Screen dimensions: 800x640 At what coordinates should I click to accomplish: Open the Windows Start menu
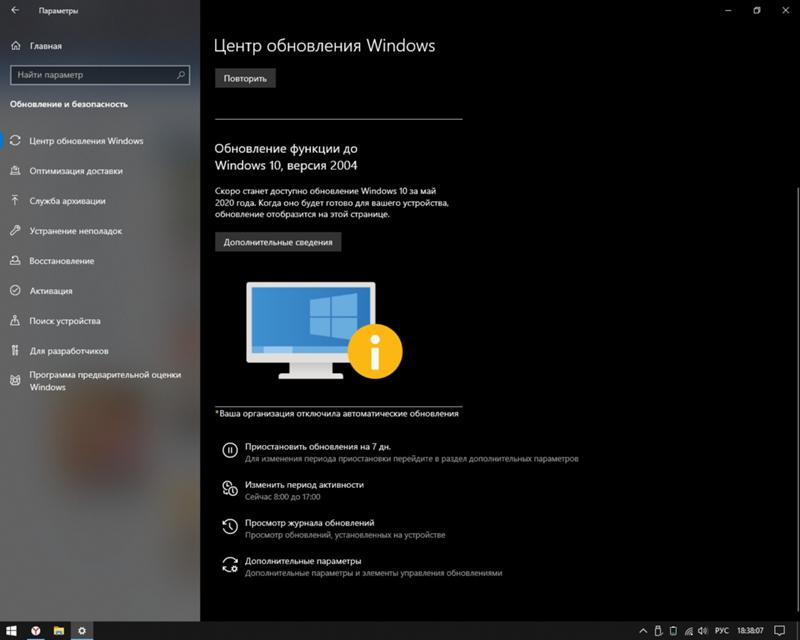pyautogui.click(x=11, y=631)
